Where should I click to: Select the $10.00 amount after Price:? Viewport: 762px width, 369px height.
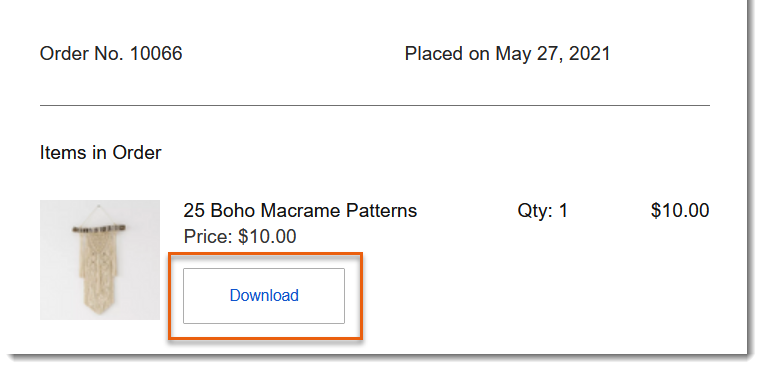pyautogui.click(x=267, y=237)
